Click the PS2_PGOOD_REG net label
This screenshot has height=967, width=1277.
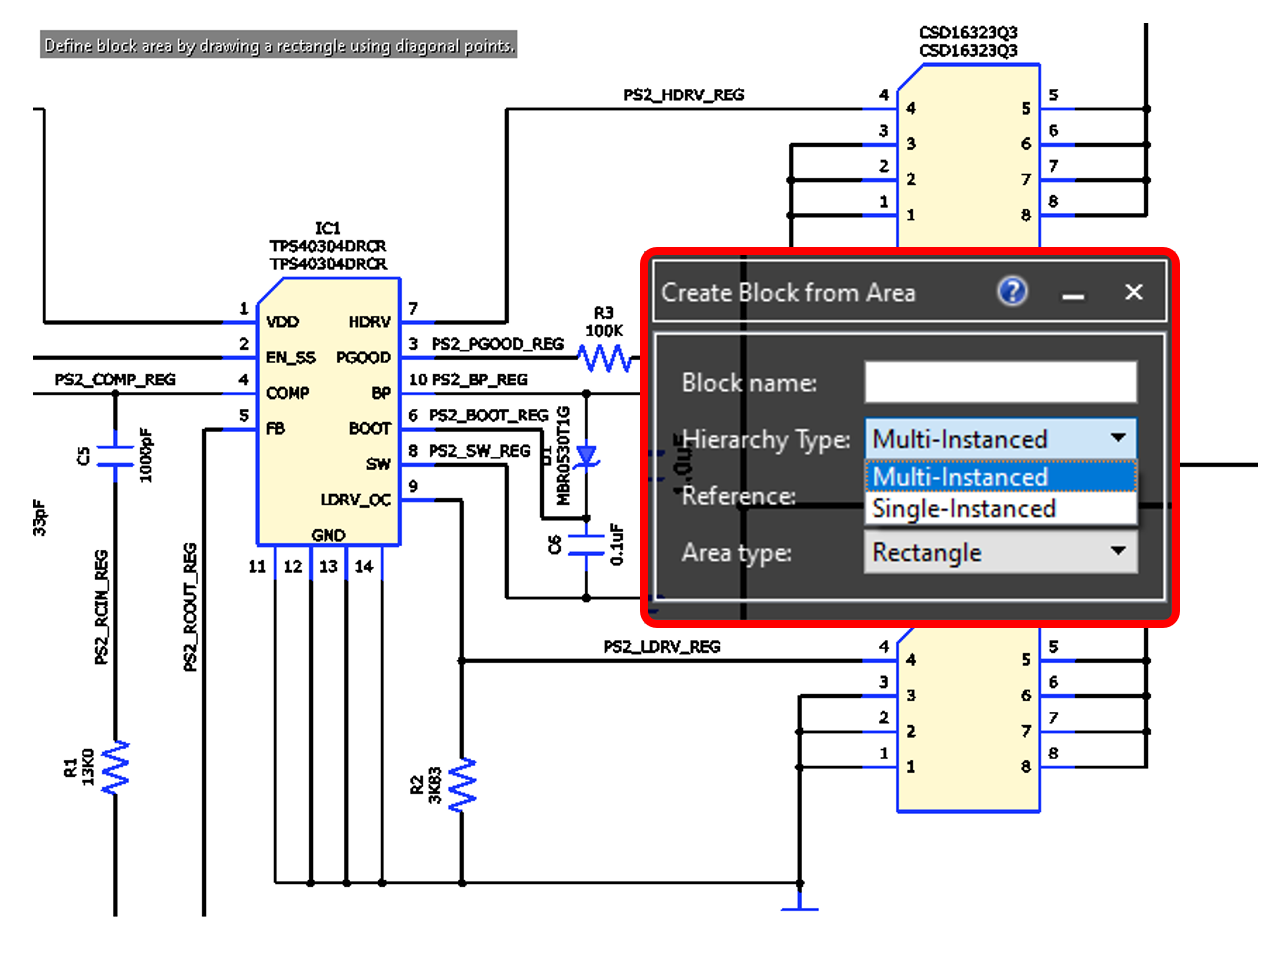point(497,344)
